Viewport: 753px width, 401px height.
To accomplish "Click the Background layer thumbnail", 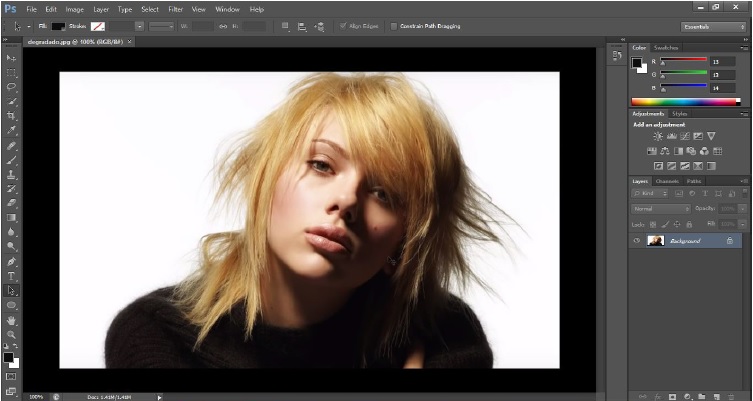I will (x=656, y=241).
